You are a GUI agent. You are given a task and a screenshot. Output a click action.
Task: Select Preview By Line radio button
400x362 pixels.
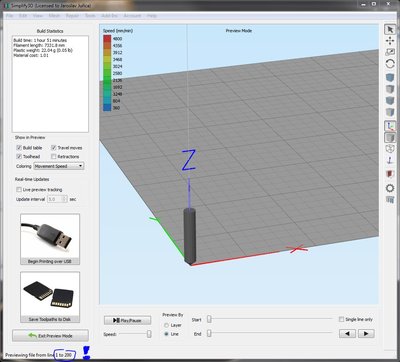point(166,334)
